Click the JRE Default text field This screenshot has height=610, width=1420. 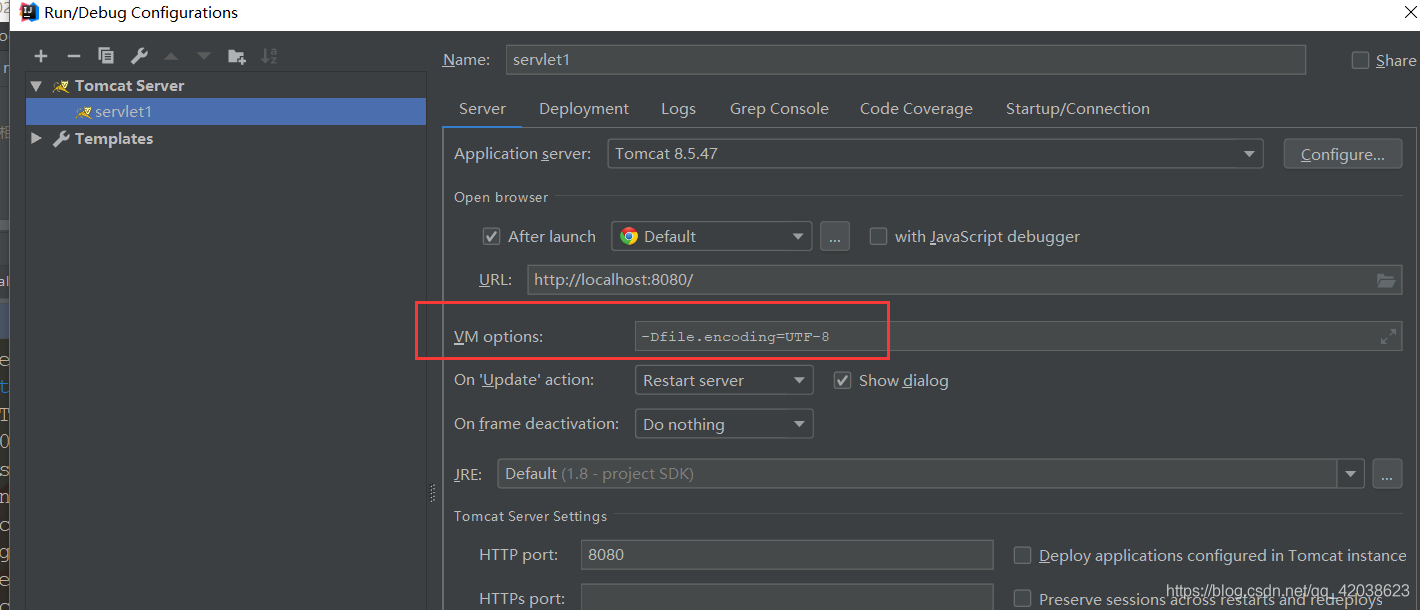(x=918, y=474)
